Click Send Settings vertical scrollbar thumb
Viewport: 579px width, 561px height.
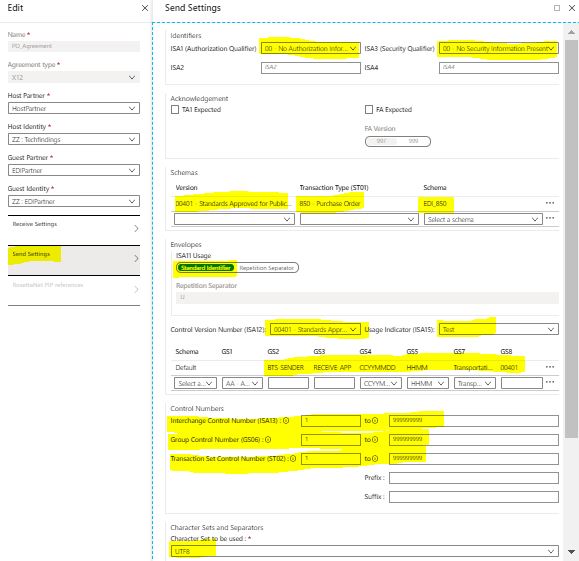click(x=571, y=239)
